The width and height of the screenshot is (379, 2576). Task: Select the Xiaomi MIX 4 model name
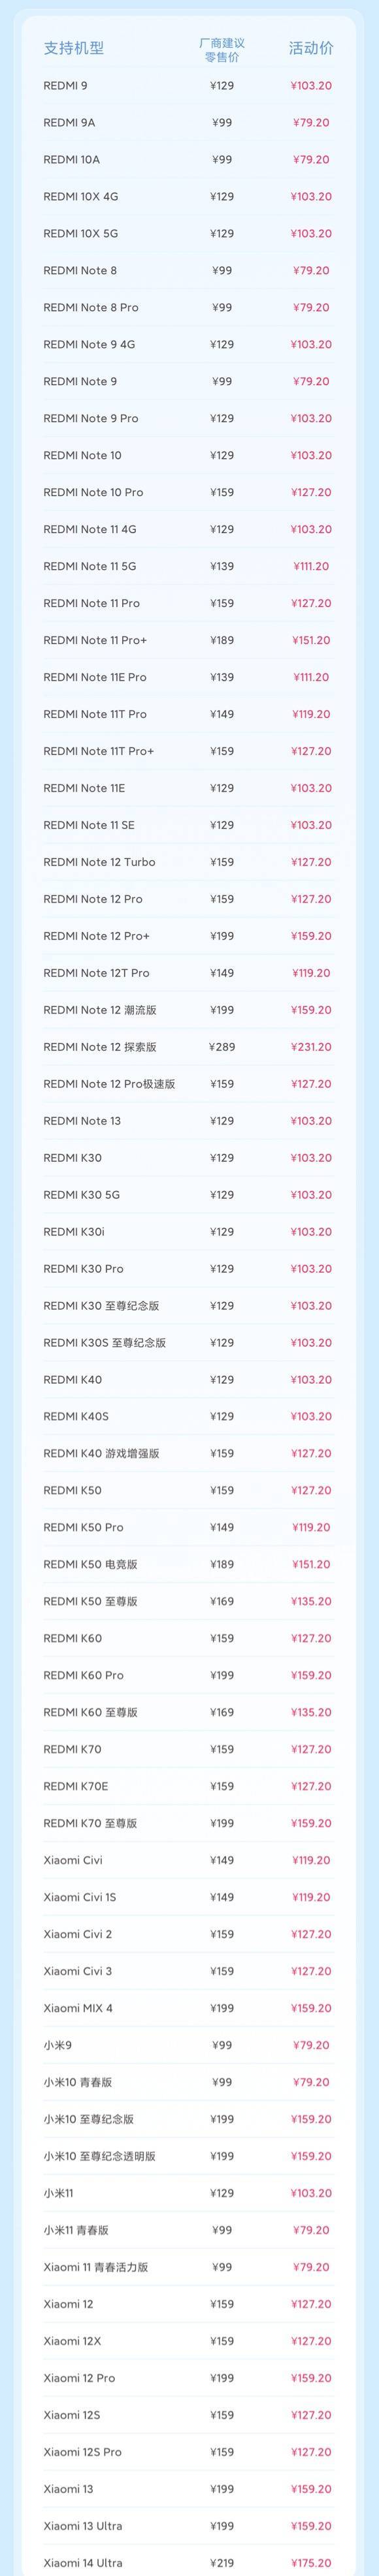[x=78, y=2009]
